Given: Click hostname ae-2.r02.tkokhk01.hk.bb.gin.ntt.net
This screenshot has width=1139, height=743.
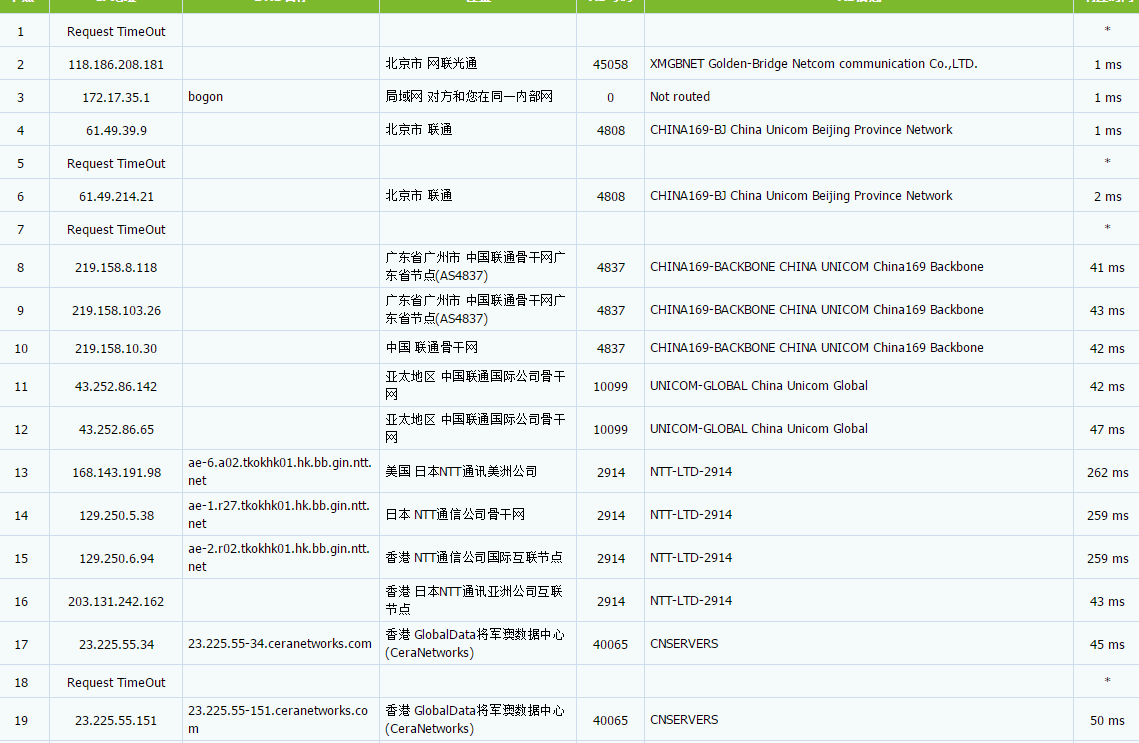Looking at the screenshot, I should pos(280,557).
